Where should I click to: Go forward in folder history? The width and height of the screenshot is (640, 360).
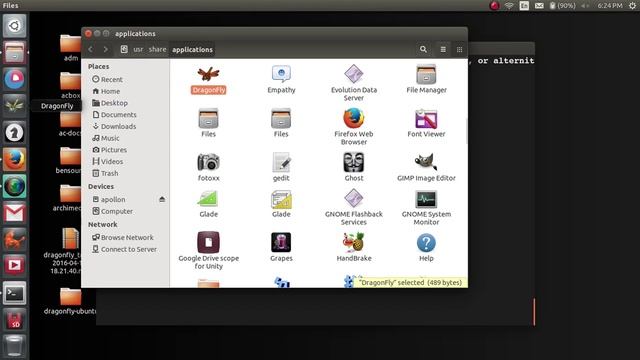coord(106,49)
